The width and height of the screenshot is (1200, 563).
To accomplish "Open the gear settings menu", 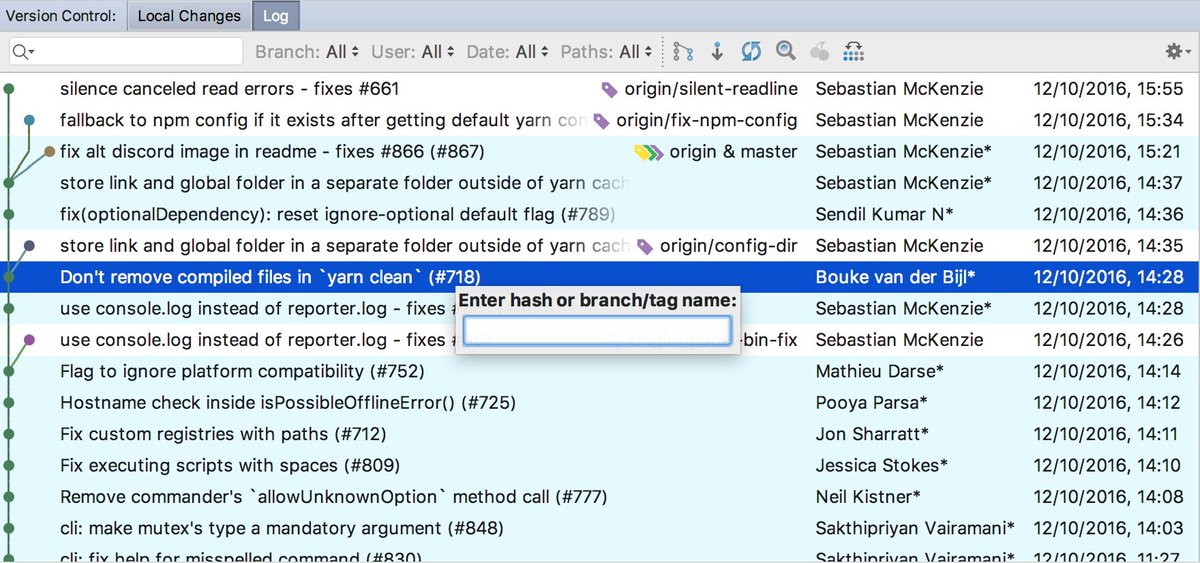I will pos(1176,51).
